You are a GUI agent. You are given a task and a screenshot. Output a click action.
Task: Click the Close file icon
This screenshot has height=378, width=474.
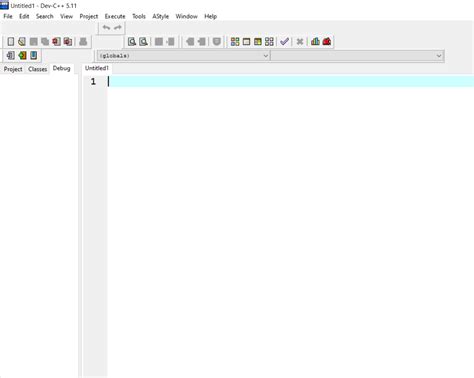pyautogui.click(x=56, y=42)
